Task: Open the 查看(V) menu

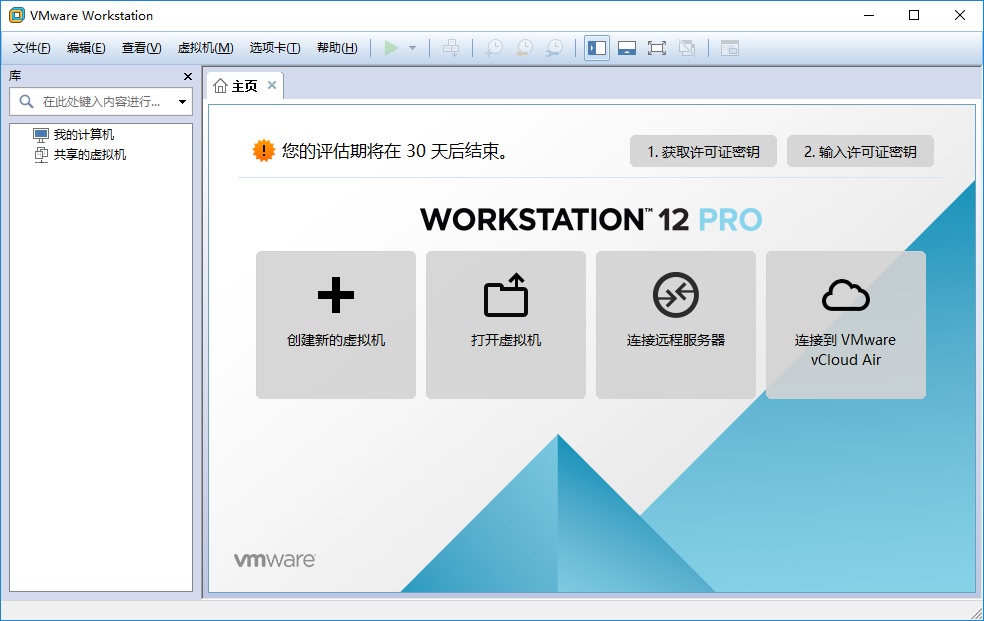Action: 141,48
